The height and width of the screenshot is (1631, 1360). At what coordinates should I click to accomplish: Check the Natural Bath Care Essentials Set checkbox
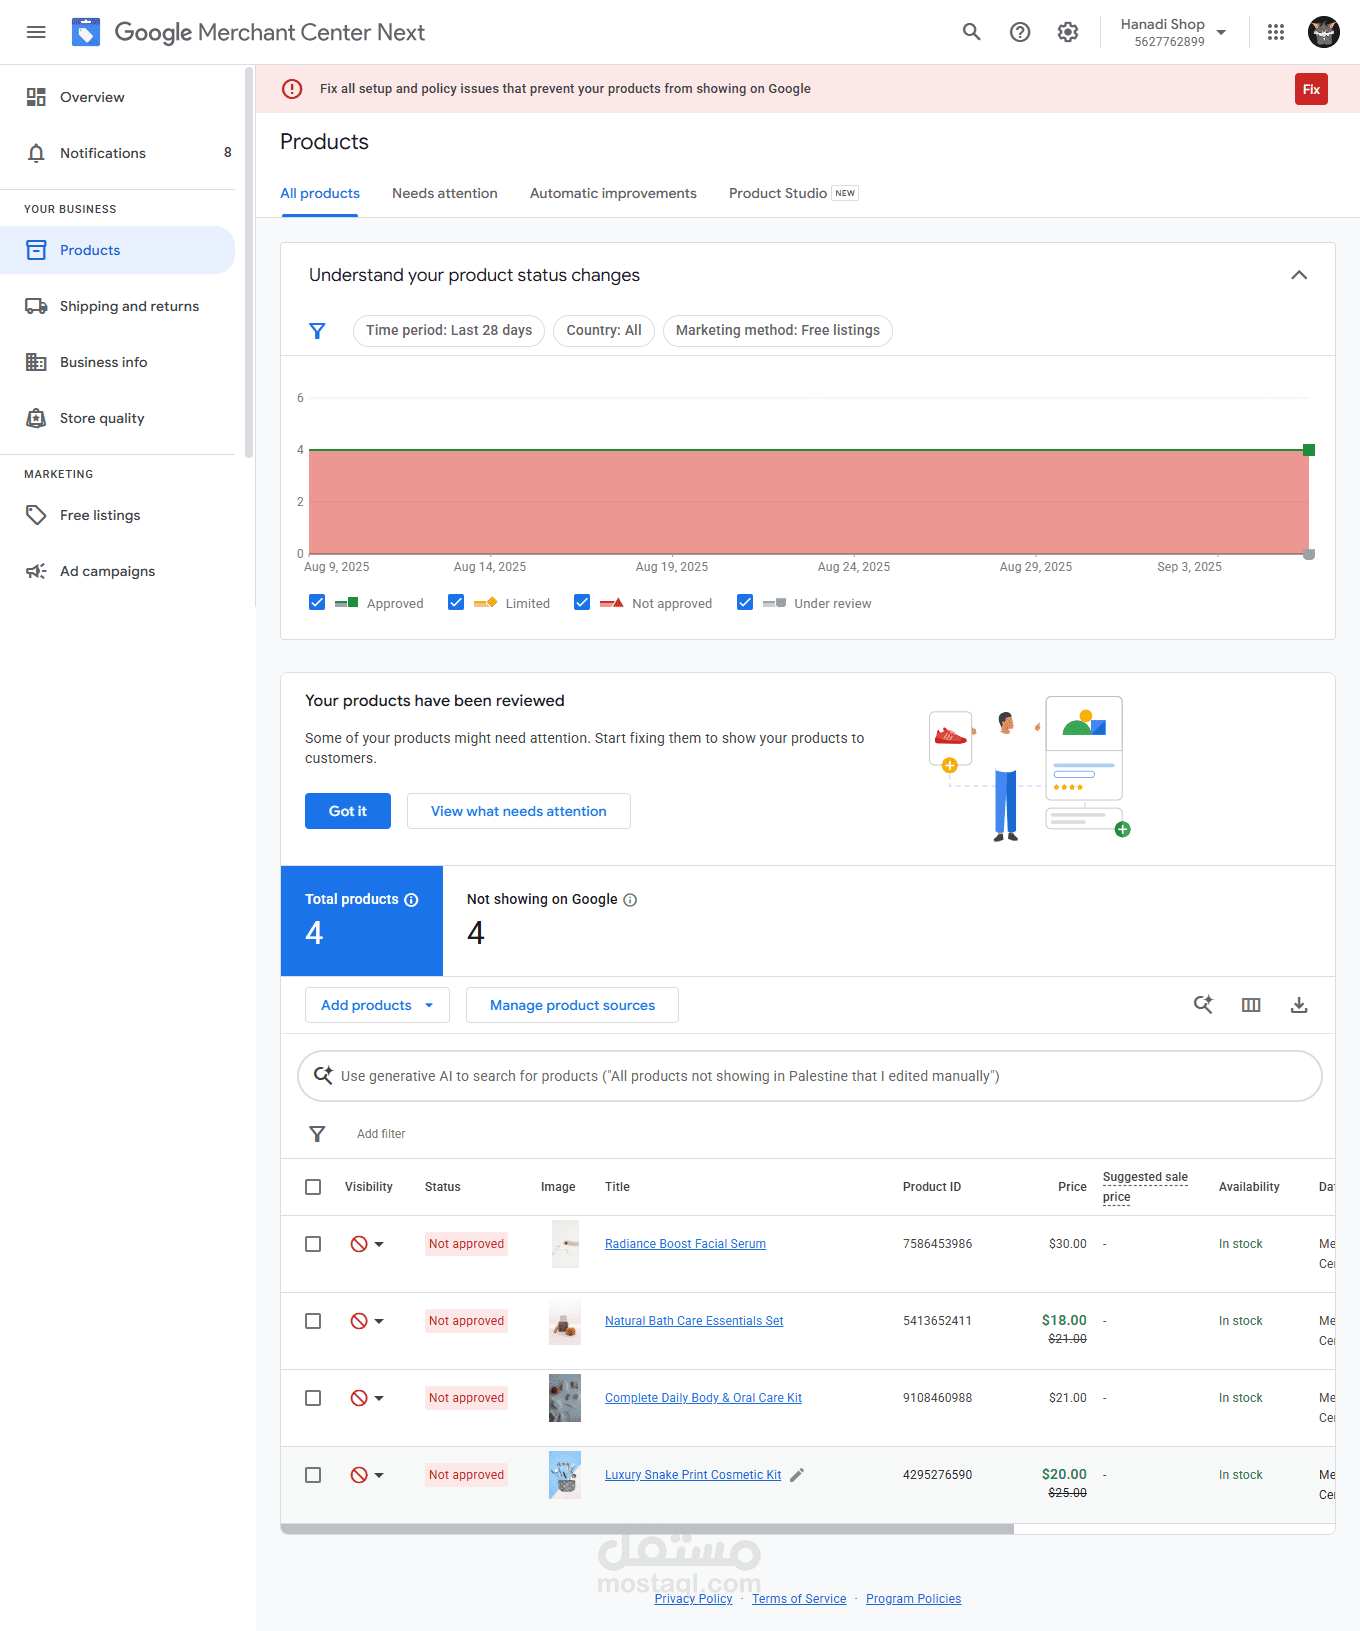313,1321
